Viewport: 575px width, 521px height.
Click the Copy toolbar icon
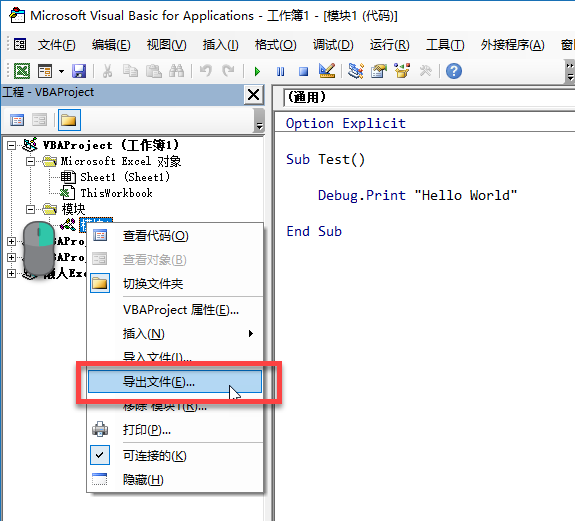pos(130,71)
